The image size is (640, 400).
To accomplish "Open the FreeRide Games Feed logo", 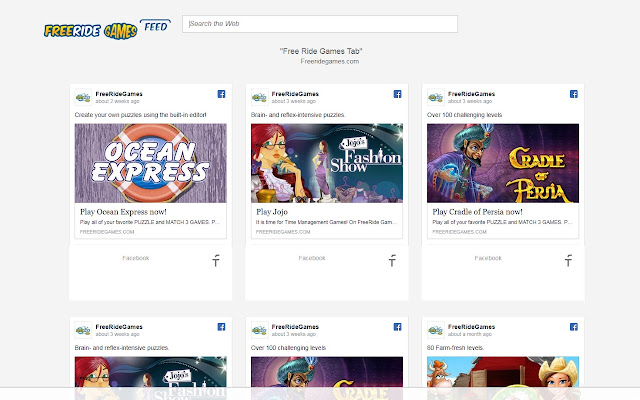I will [x=107, y=29].
